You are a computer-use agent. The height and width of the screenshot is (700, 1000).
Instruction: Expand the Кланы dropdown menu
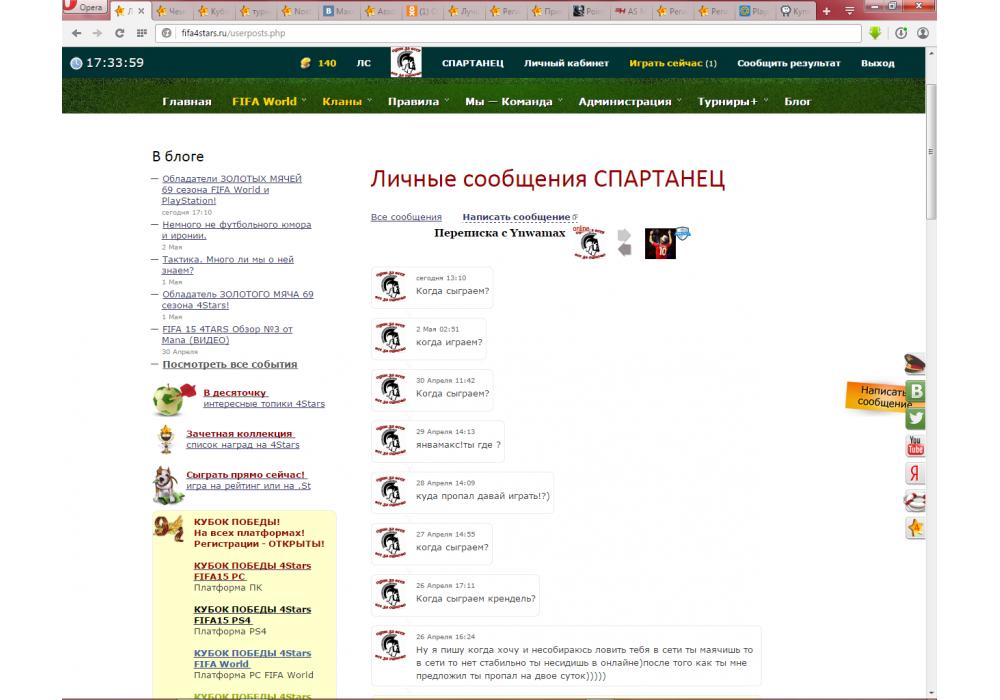pos(346,101)
